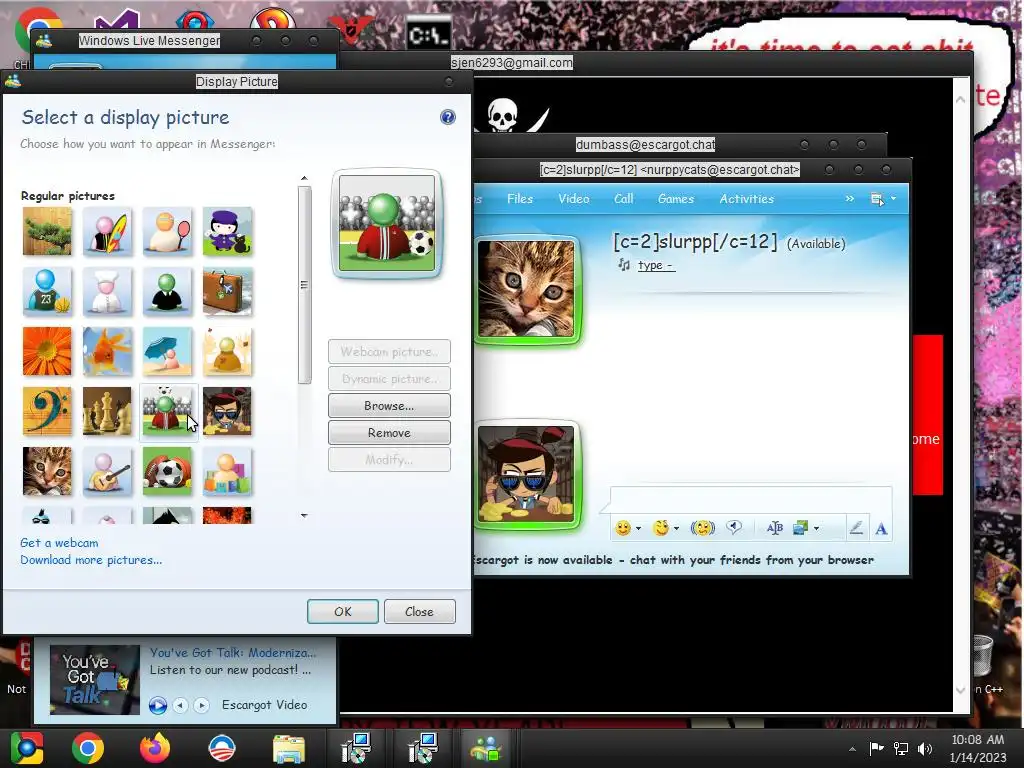Select the bass clef music picture
This screenshot has width=1024, height=768.
pos(47,411)
